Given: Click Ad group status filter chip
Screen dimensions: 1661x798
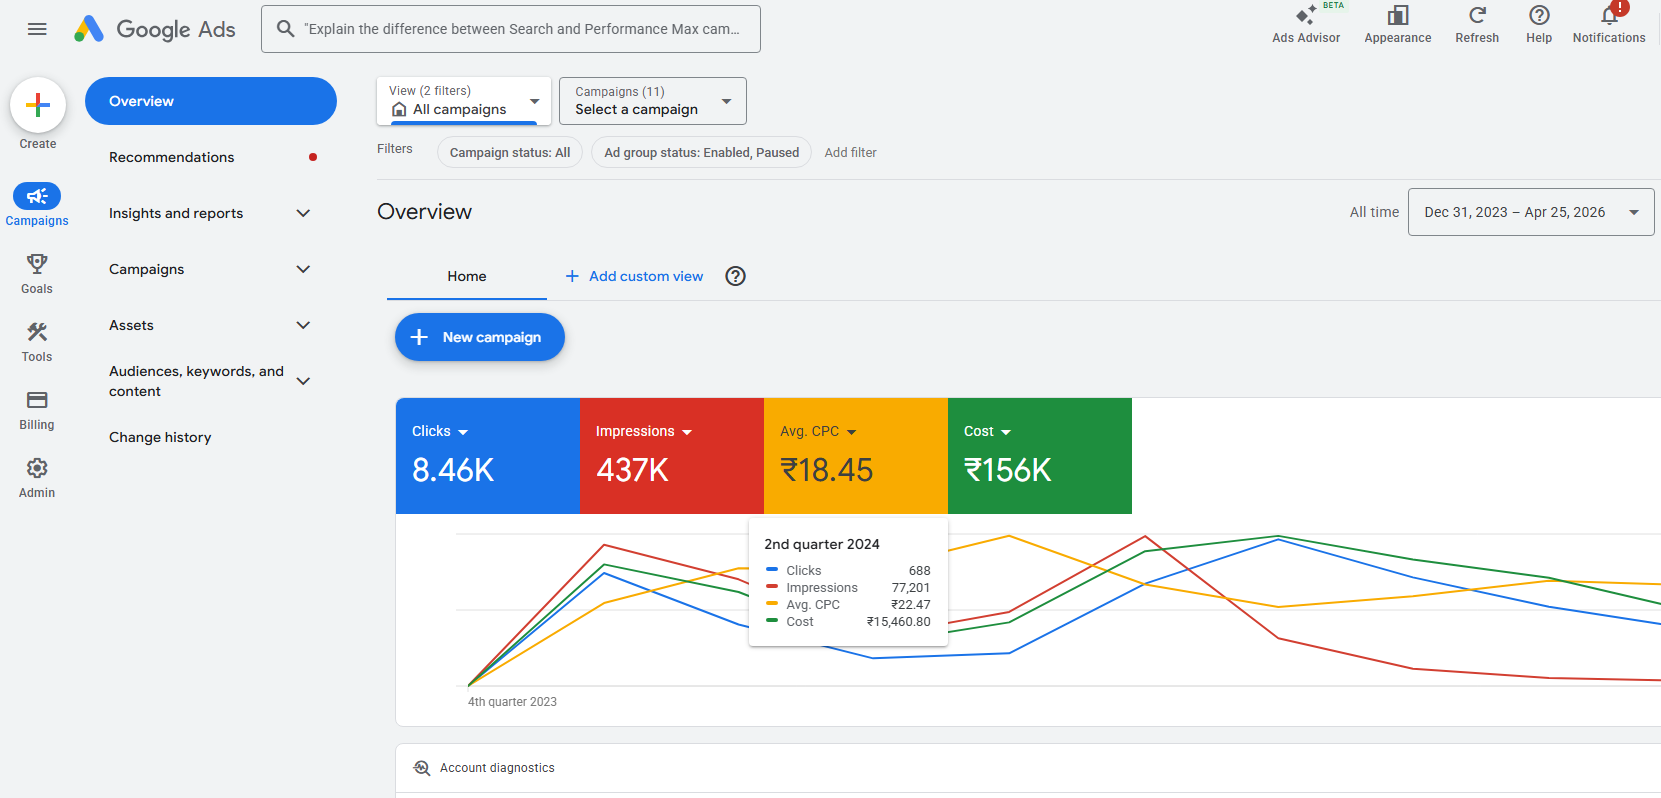Looking at the screenshot, I should point(702,152).
